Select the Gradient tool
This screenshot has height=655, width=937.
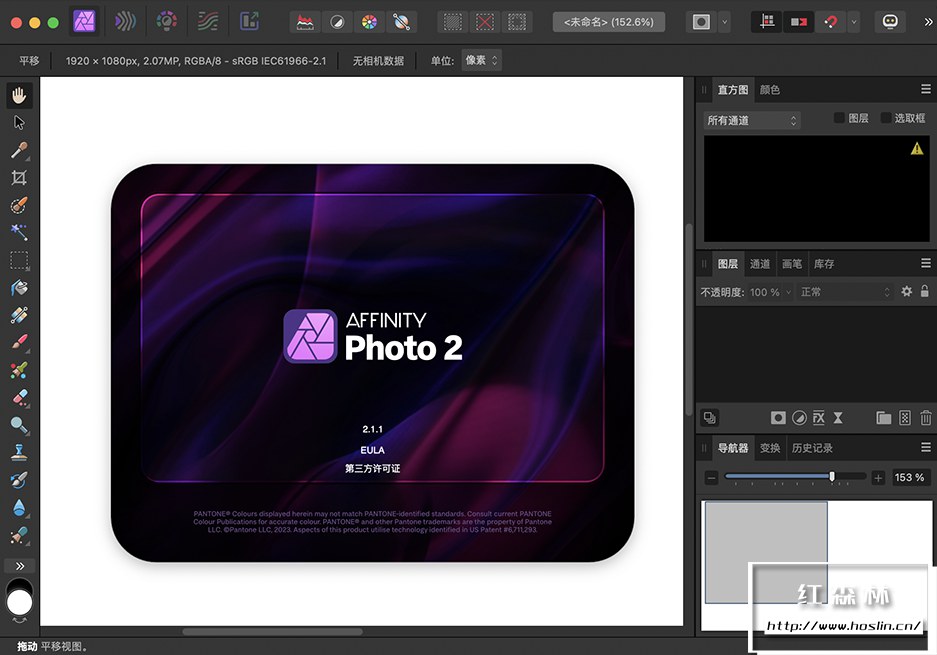coord(19,315)
